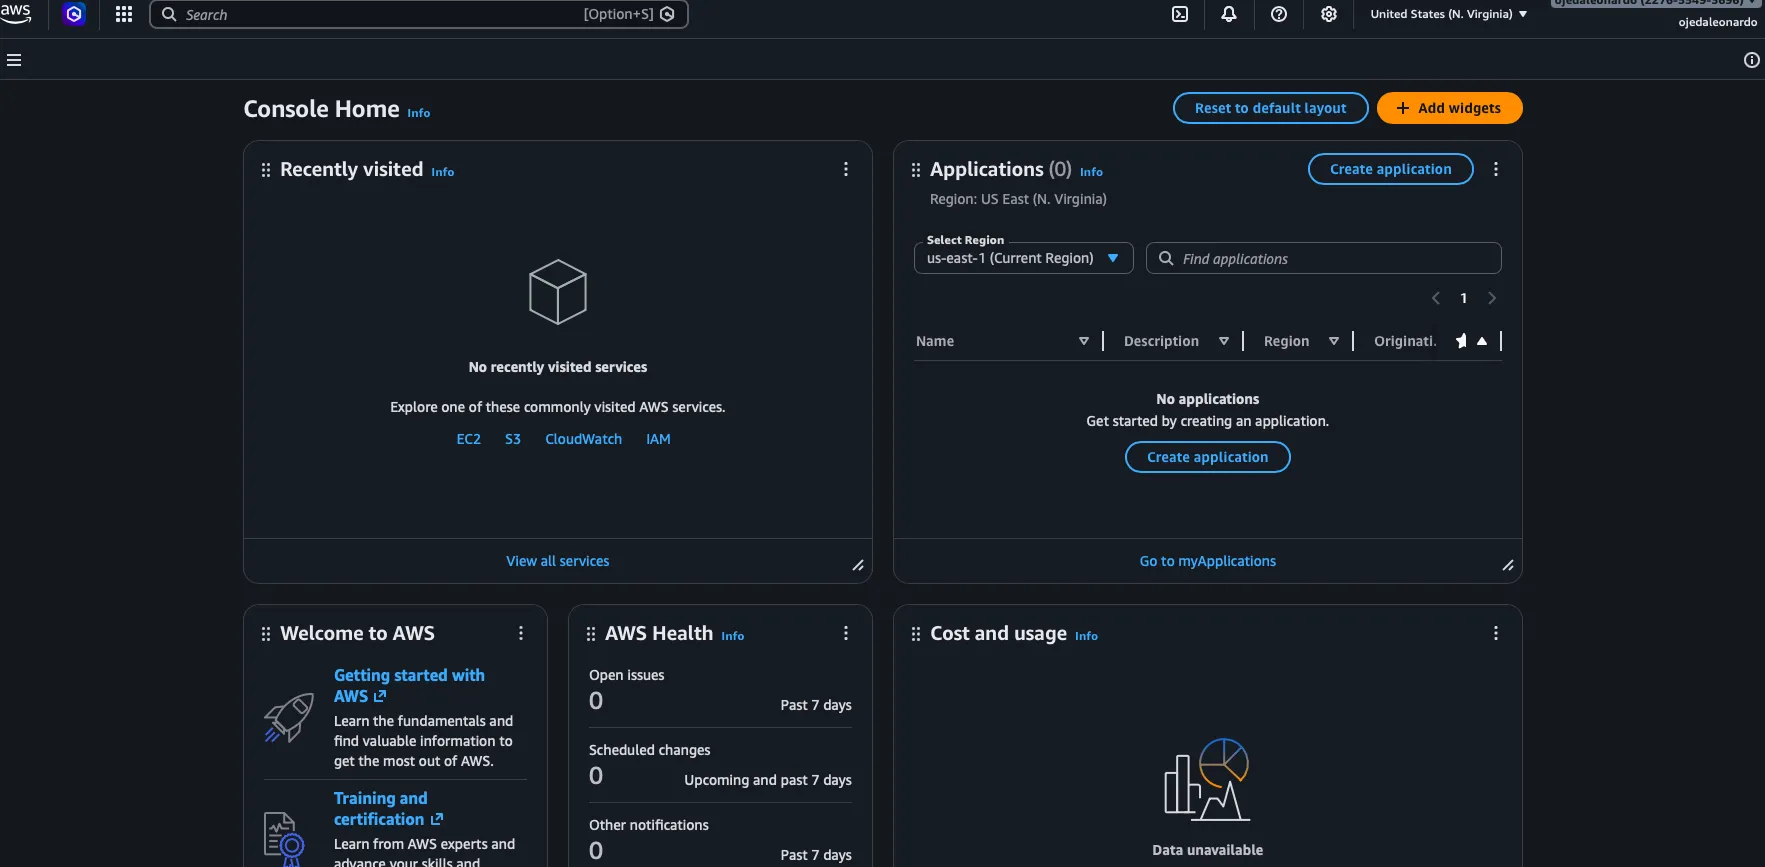Open Applications widget options menu
The image size is (1765, 867).
1496,169
